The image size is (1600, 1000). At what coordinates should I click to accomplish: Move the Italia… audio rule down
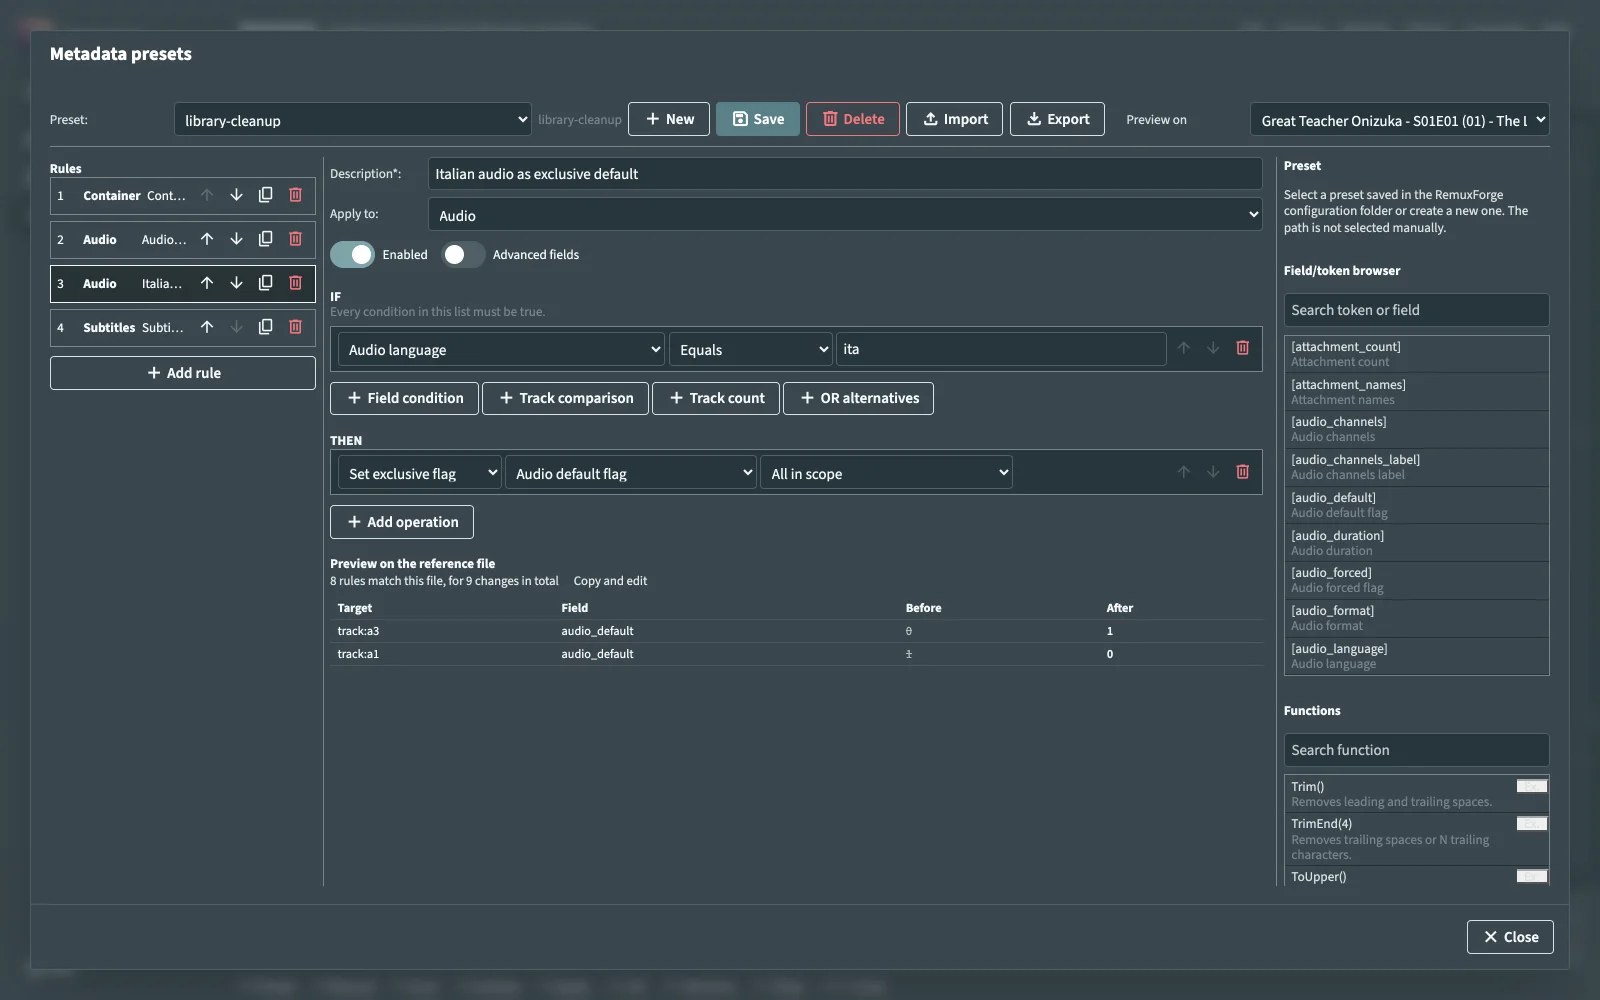236,283
